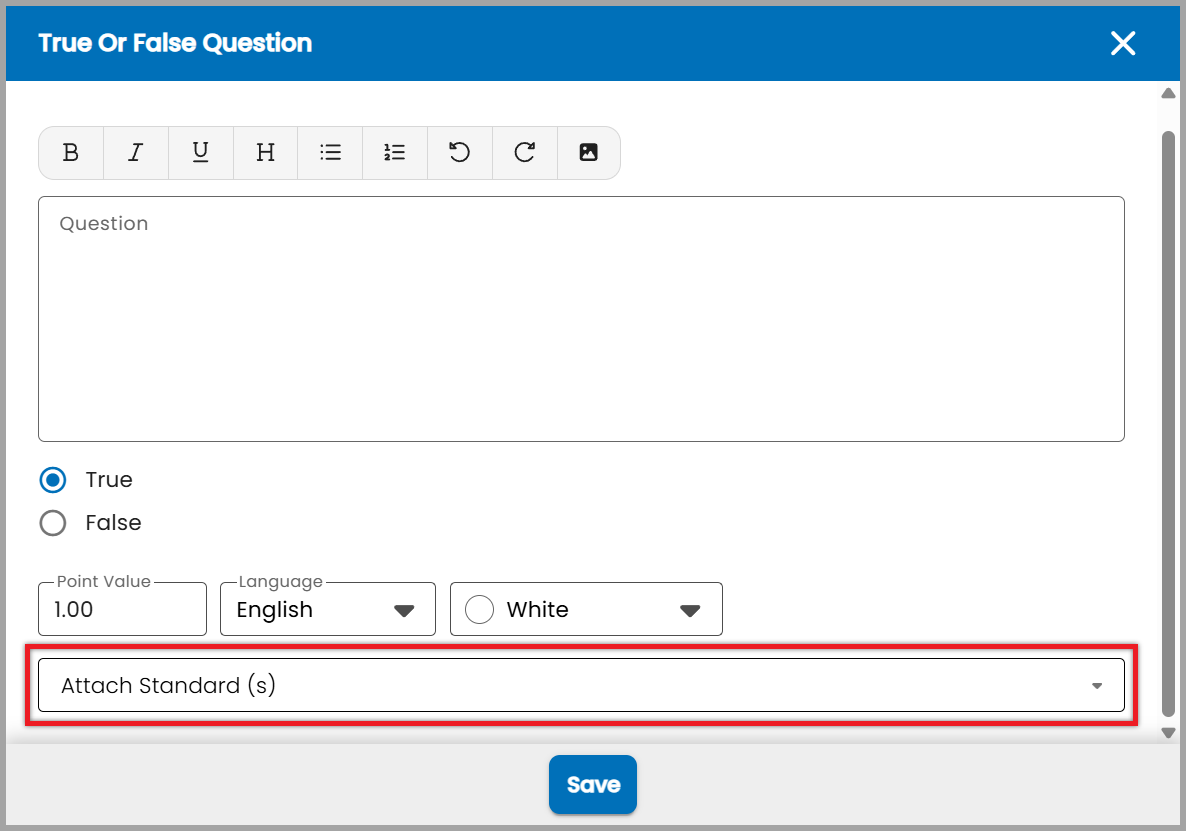
Task: Click the vertical scrollbar thumb
Action: (x=1169, y=423)
